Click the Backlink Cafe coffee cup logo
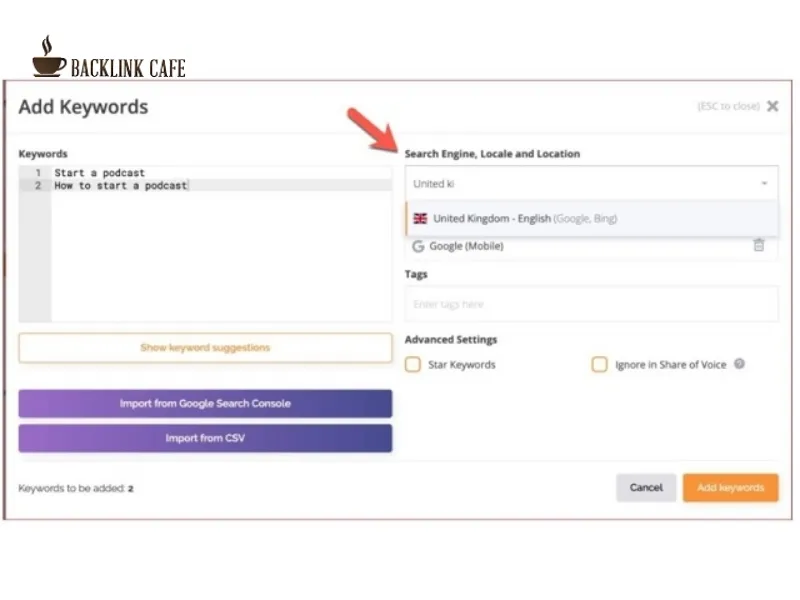The height and width of the screenshot is (600, 800). (48, 56)
